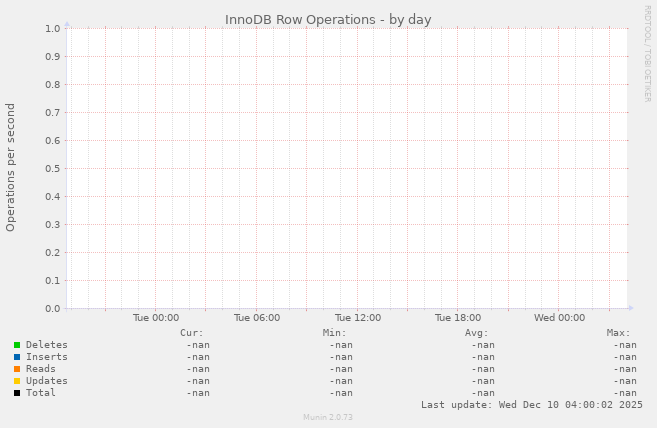Click the Avg: column header
Image resolution: width=657 pixels, height=428 pixels.
[x=476, y=333]
